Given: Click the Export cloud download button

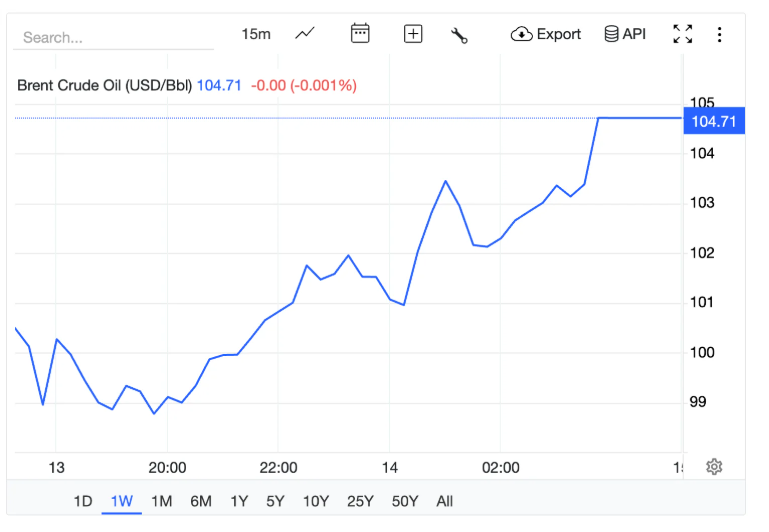Looking at the screenshot, I should [546, 34].
